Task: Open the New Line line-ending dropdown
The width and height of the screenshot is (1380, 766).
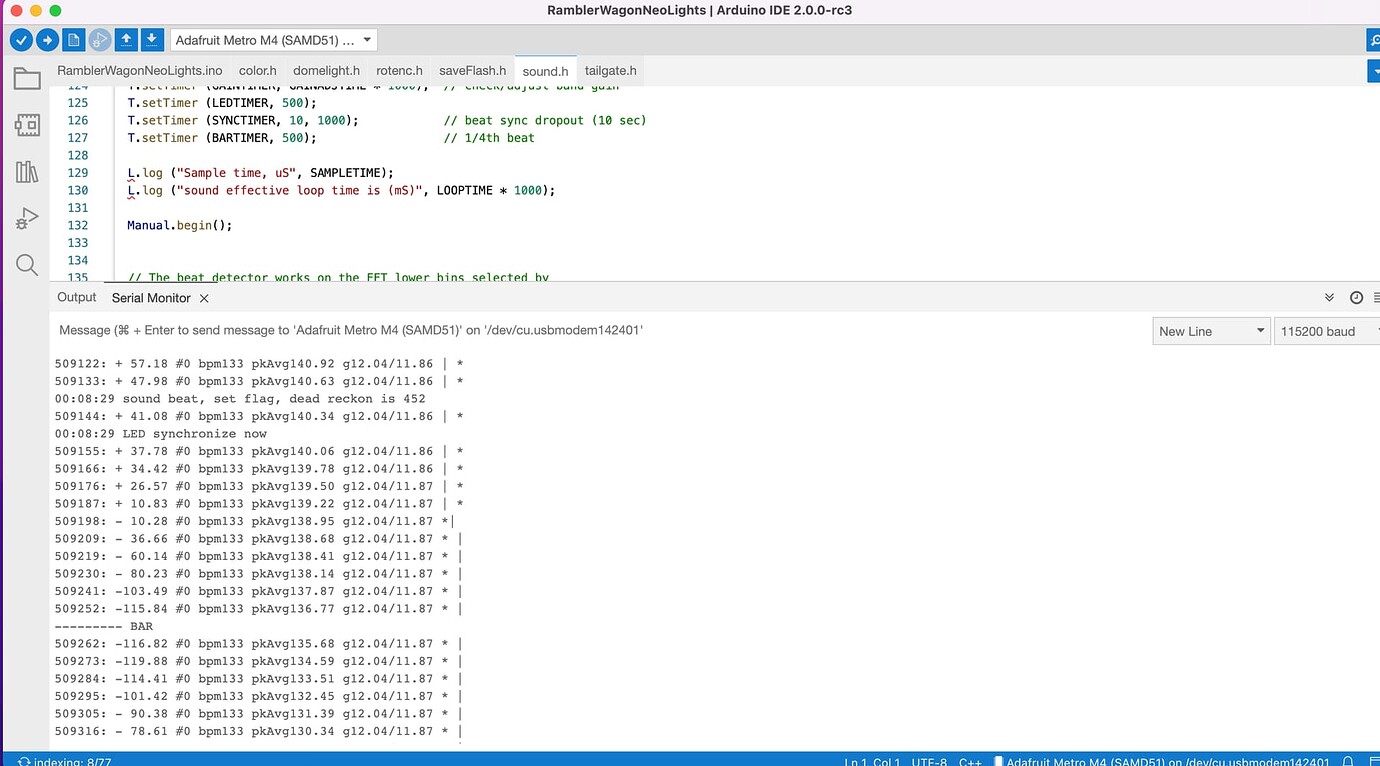Action: click(1210, 330)
